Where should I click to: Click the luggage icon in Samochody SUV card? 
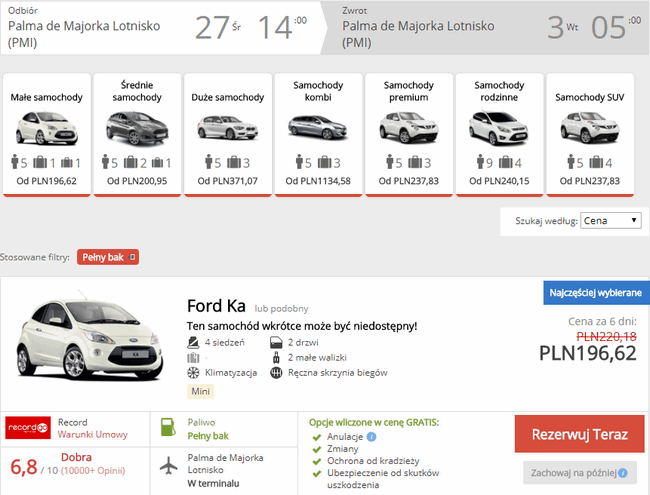(596, 162)
